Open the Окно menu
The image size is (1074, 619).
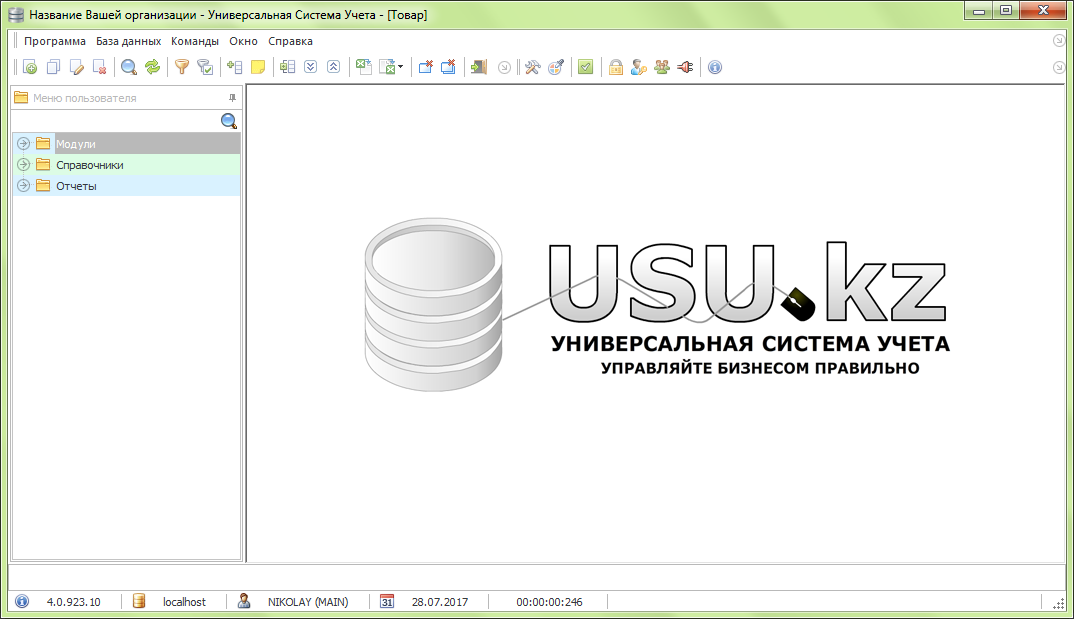tap(243, 41)
